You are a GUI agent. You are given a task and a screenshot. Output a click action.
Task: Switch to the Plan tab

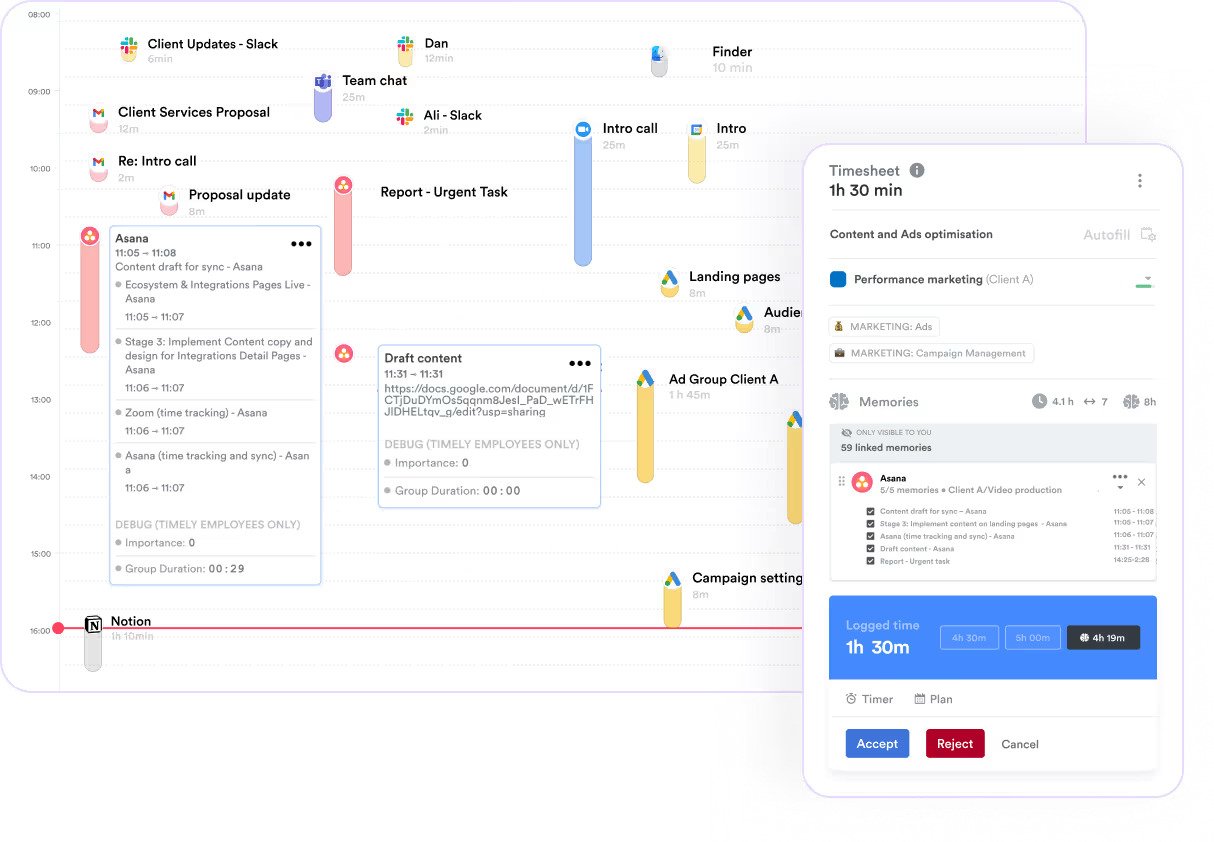click(x=933, y=699)
